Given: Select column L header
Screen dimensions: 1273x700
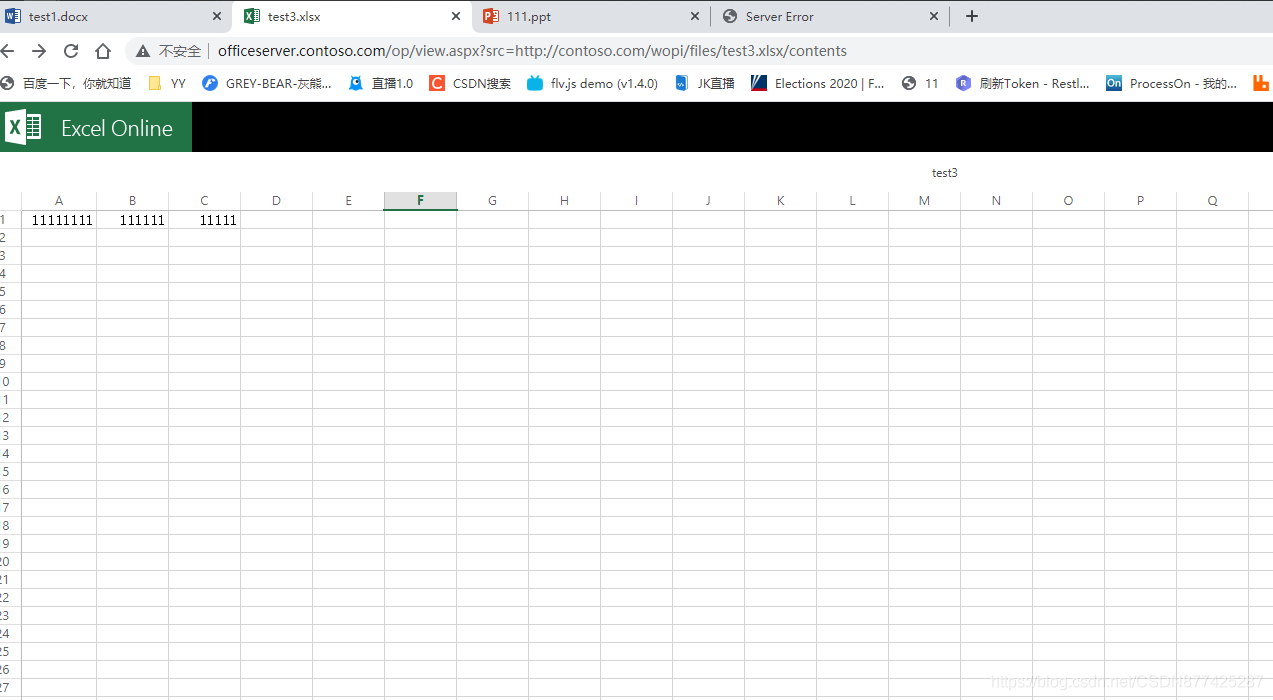Looking at the screenshot, I should click(852, 201).
